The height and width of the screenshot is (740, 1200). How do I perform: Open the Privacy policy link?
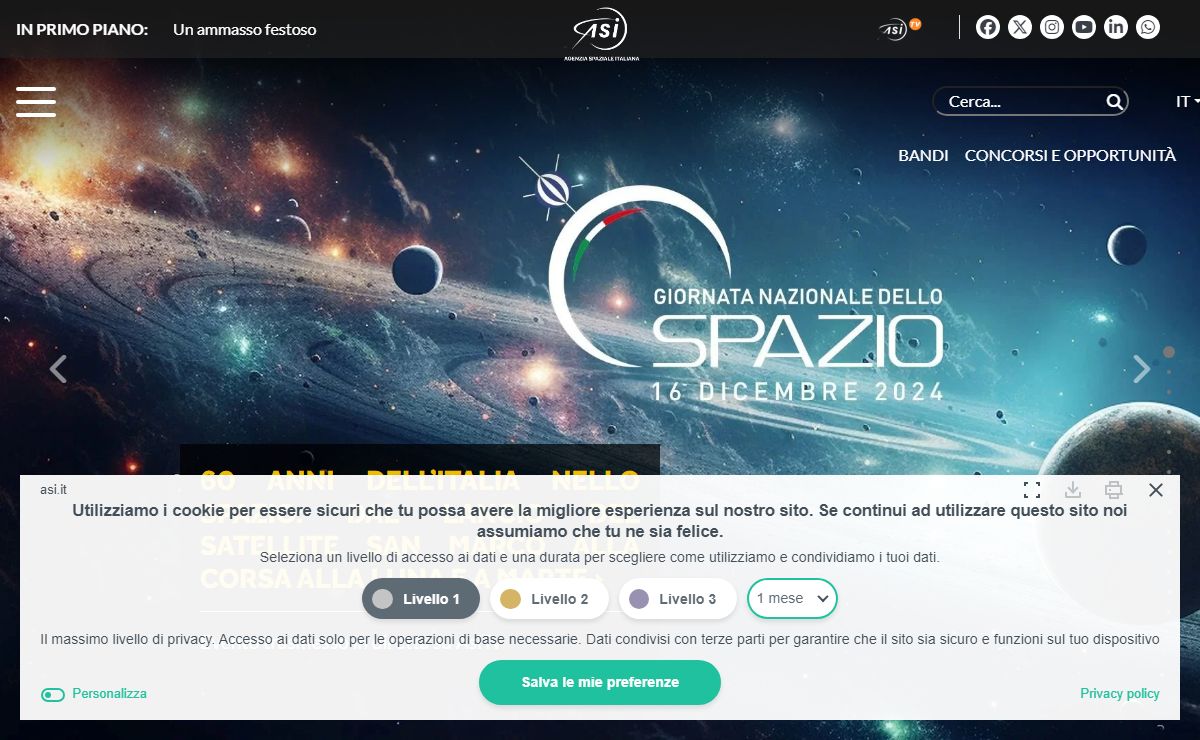(x=1120, y=693)
